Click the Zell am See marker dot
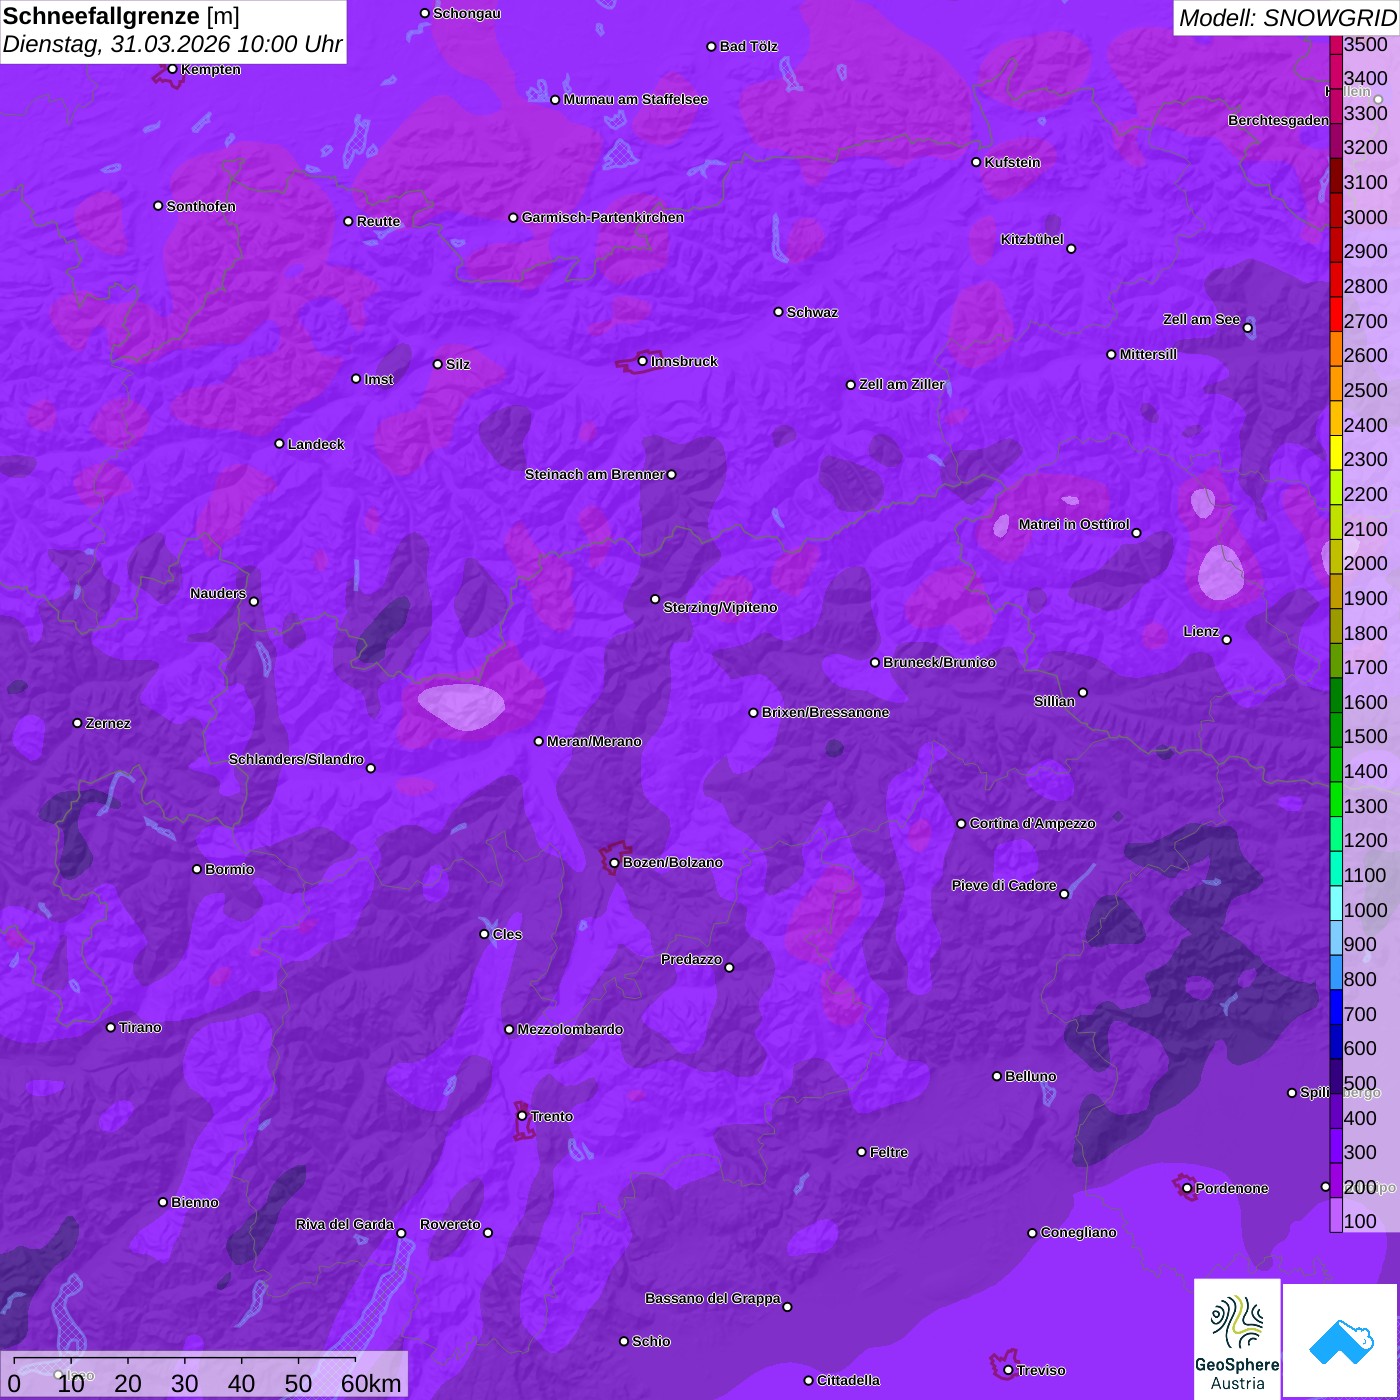 coord(1247,327)
